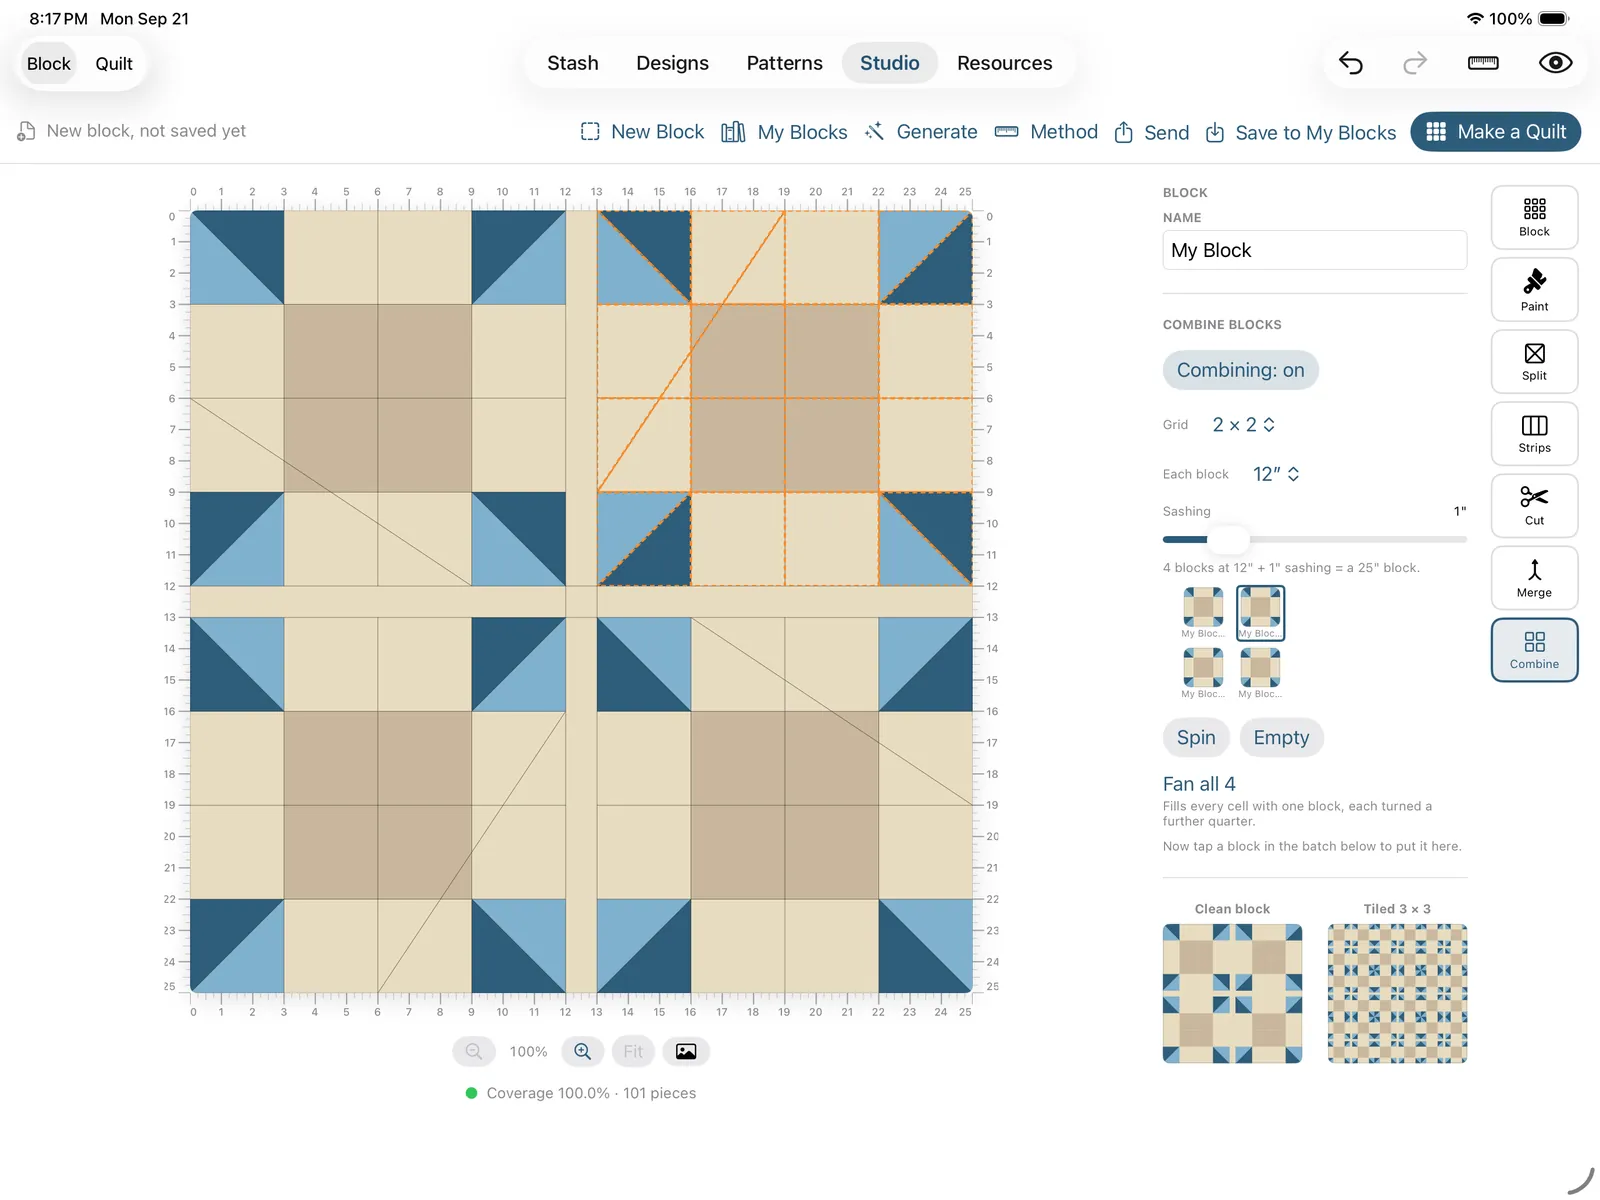Click Generate with sparkle icon
The image size is (1600, 1200).
pos(921,132)
